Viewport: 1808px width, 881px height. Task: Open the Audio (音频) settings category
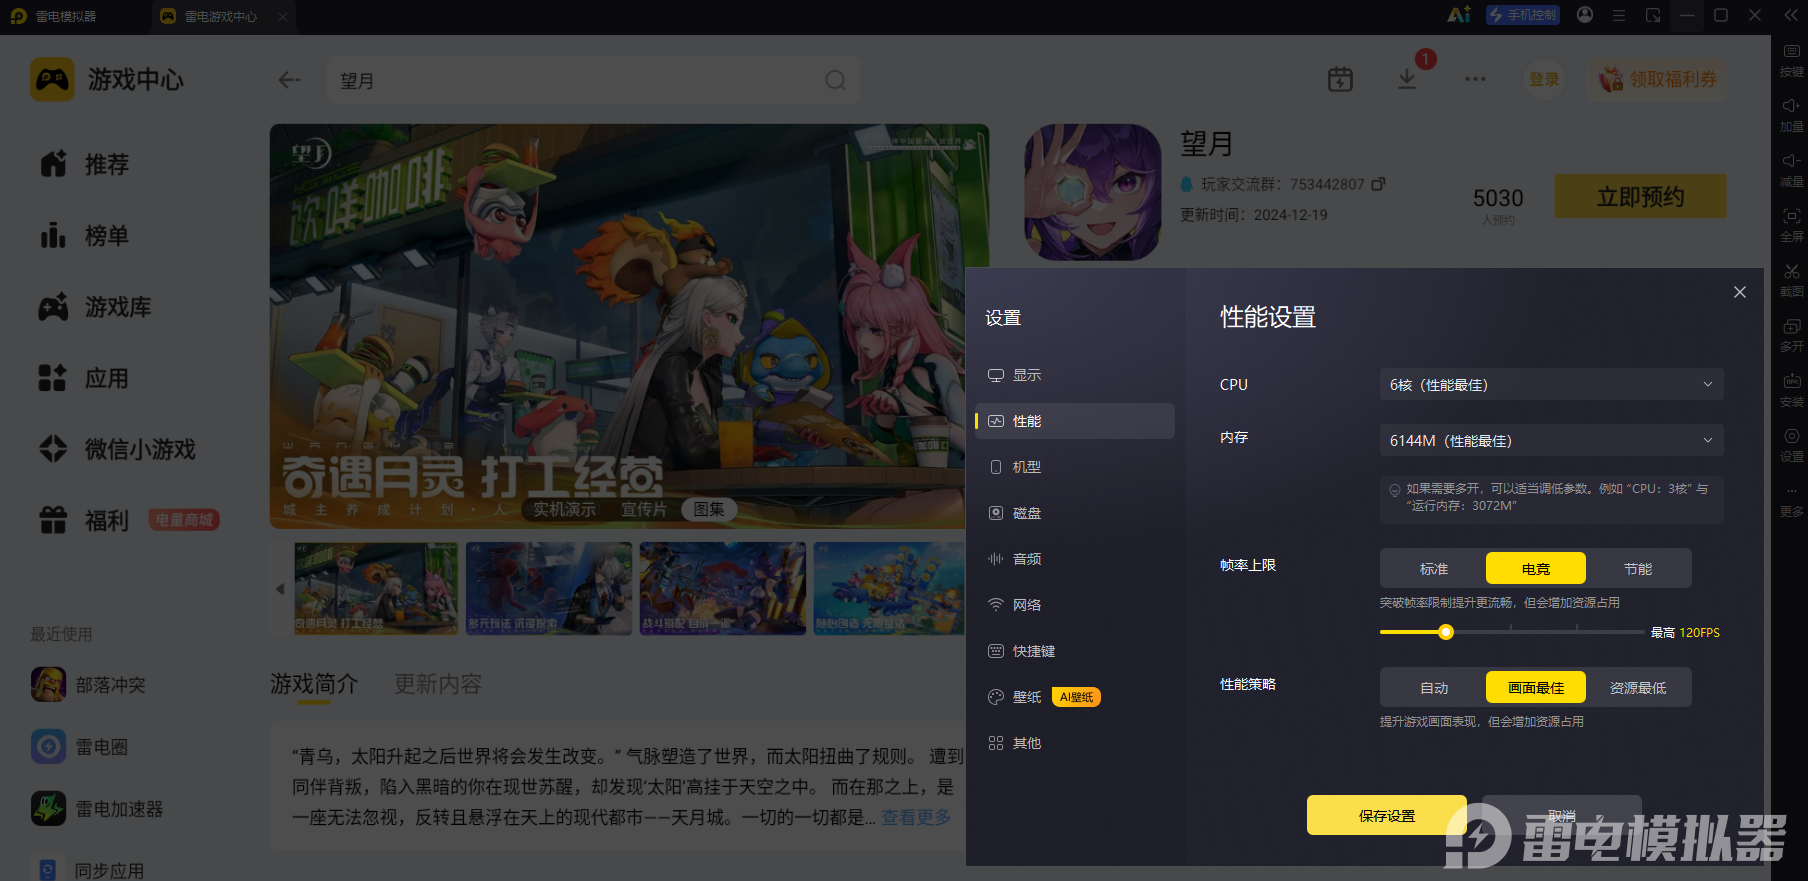coord(1075,559)
